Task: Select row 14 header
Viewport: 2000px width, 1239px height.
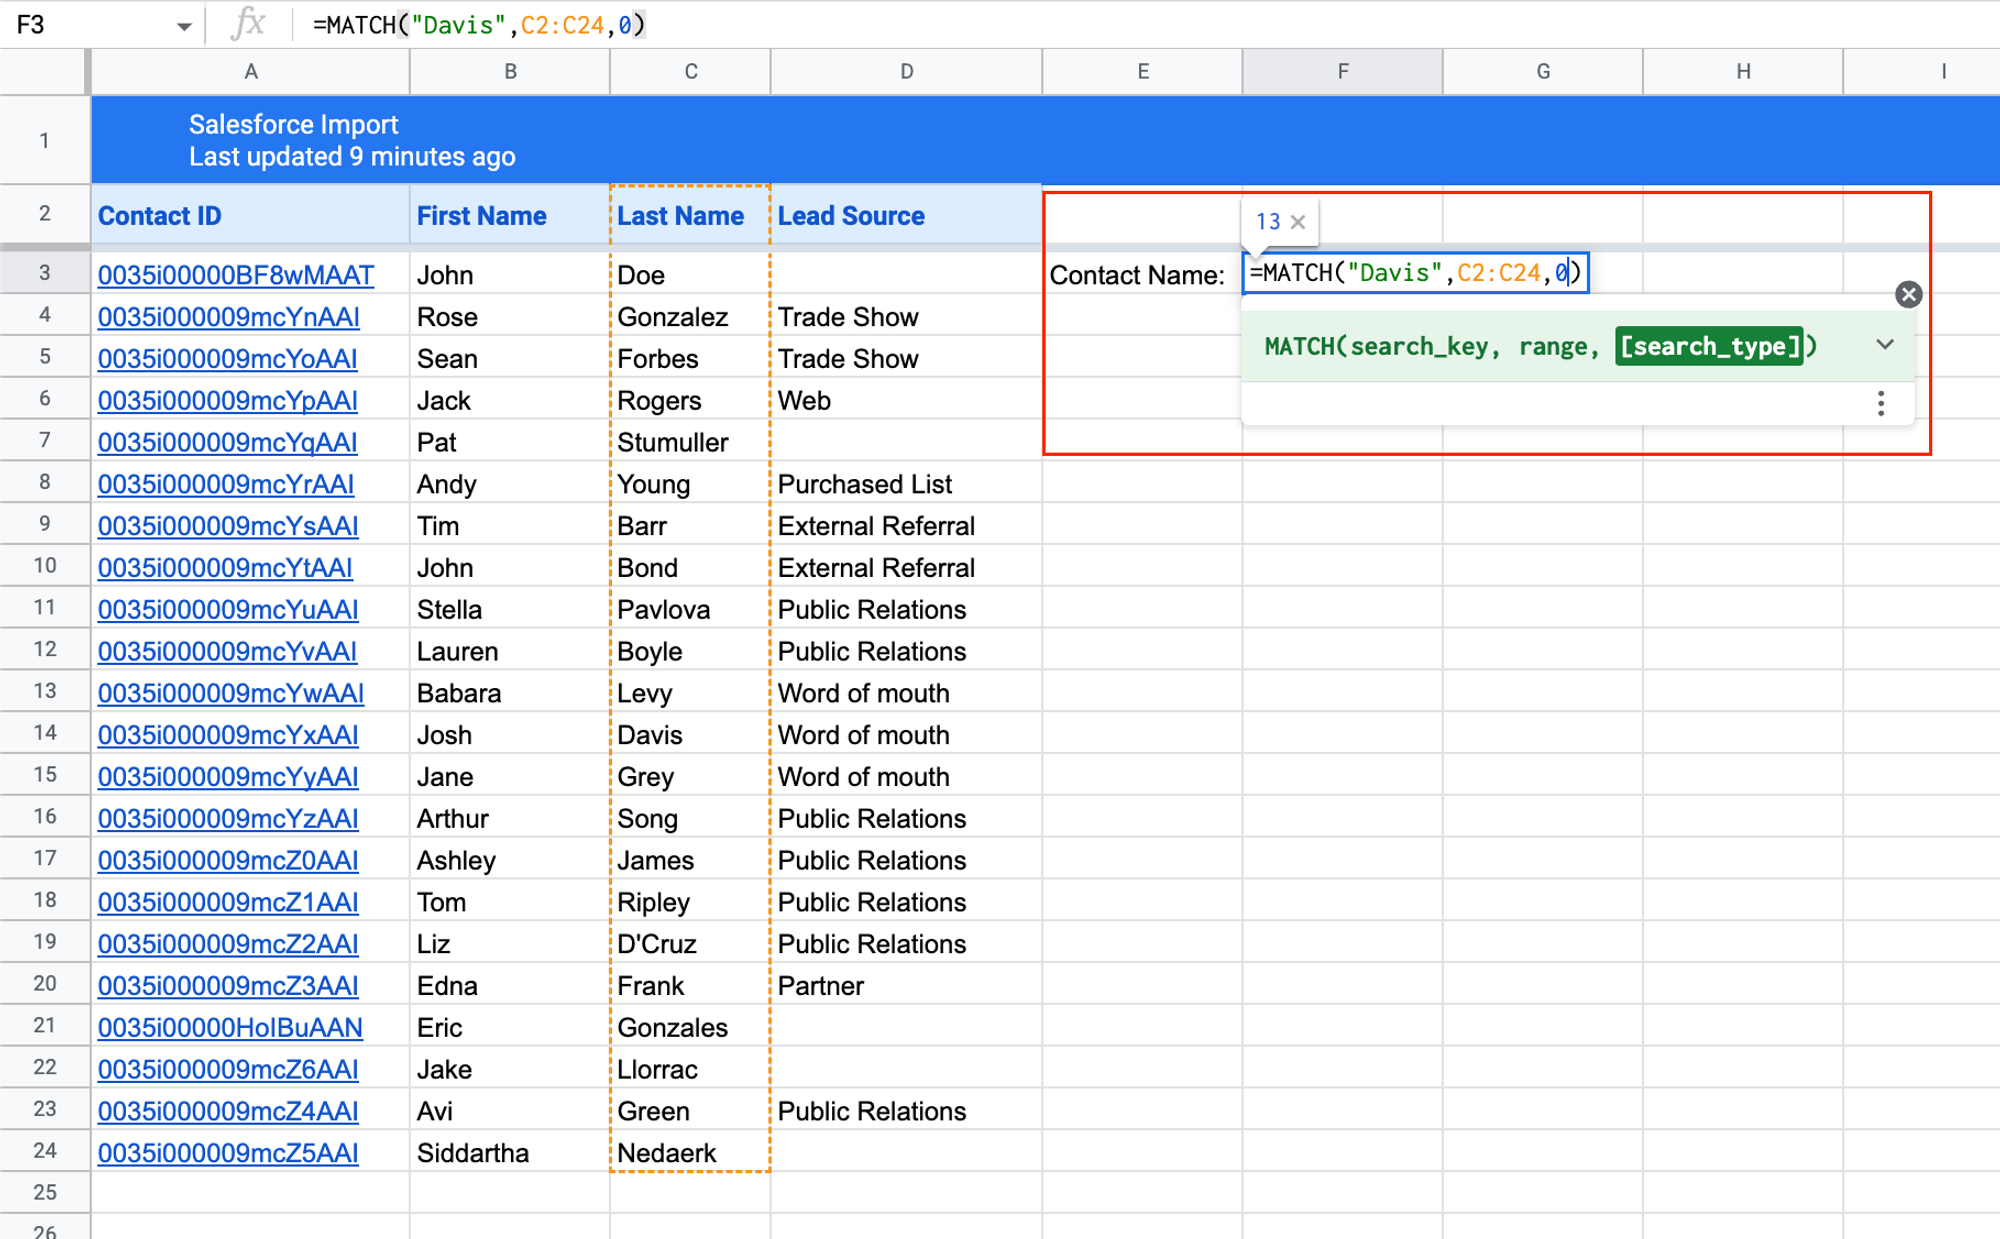Action: (45, 733)
